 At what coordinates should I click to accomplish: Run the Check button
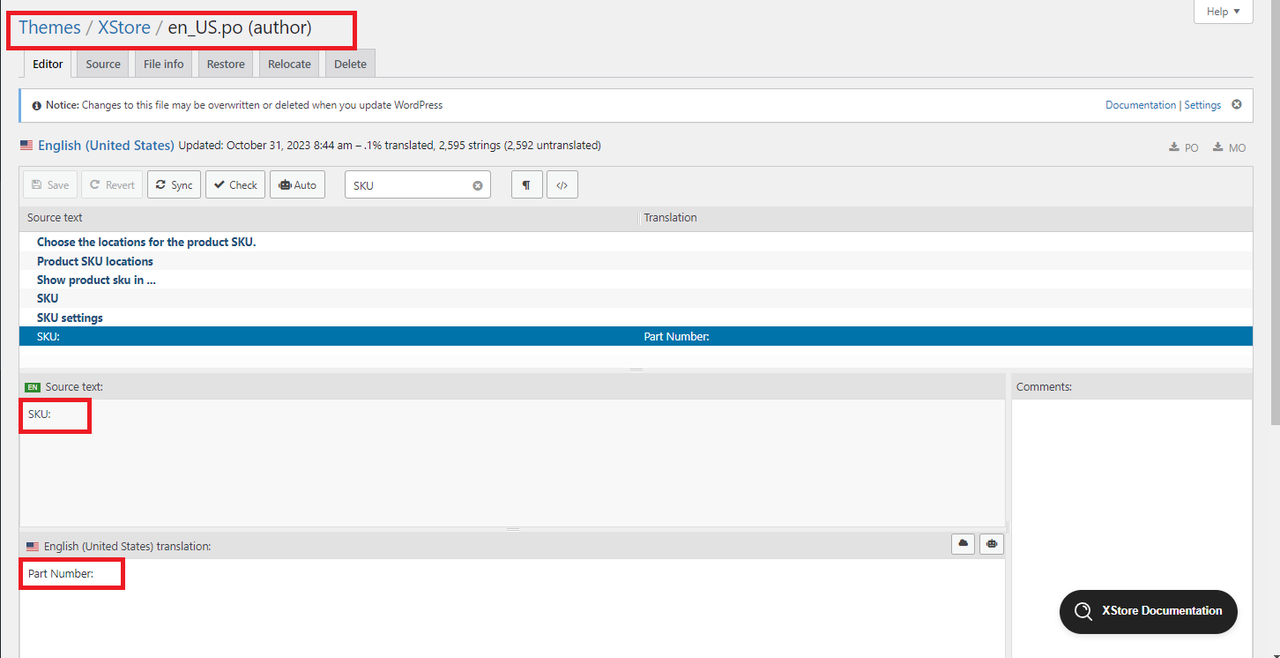(235, 185)
